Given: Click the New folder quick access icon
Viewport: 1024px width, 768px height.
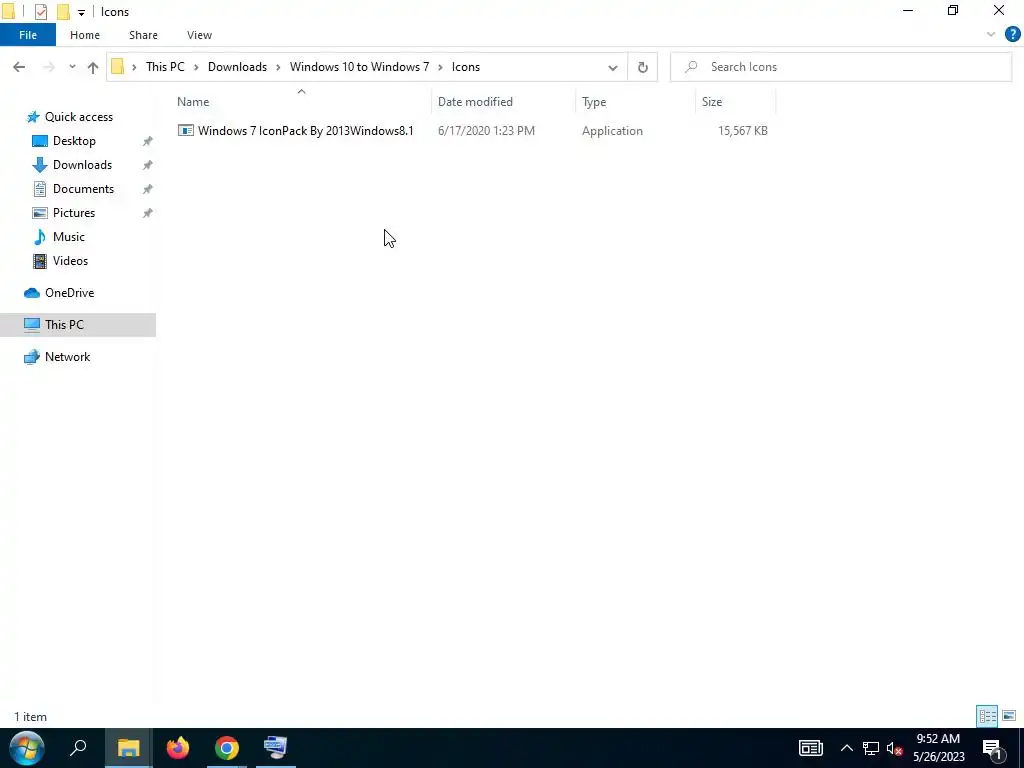Looking at the screenshot, I should click(63, 12).
